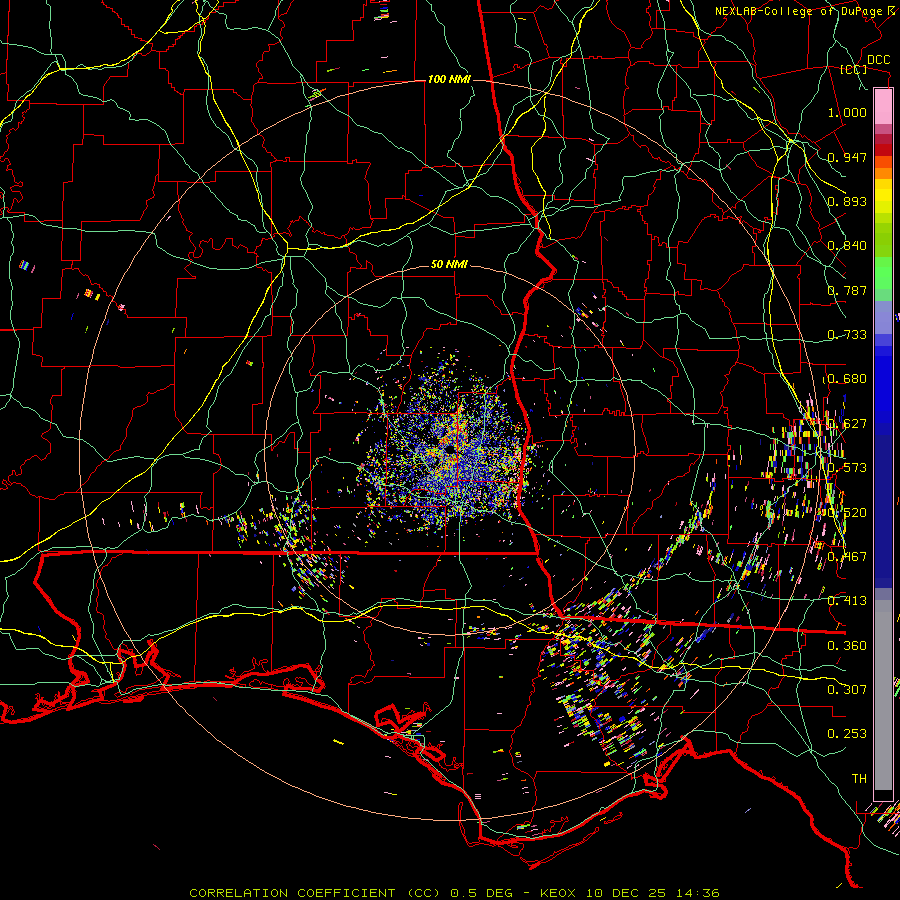Click the 0.307 scale value

coord(847,690)
